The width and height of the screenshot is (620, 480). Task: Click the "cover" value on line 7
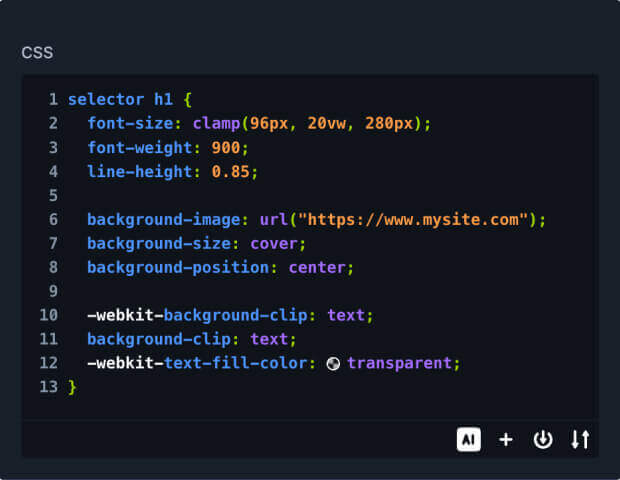click(274, 244)
